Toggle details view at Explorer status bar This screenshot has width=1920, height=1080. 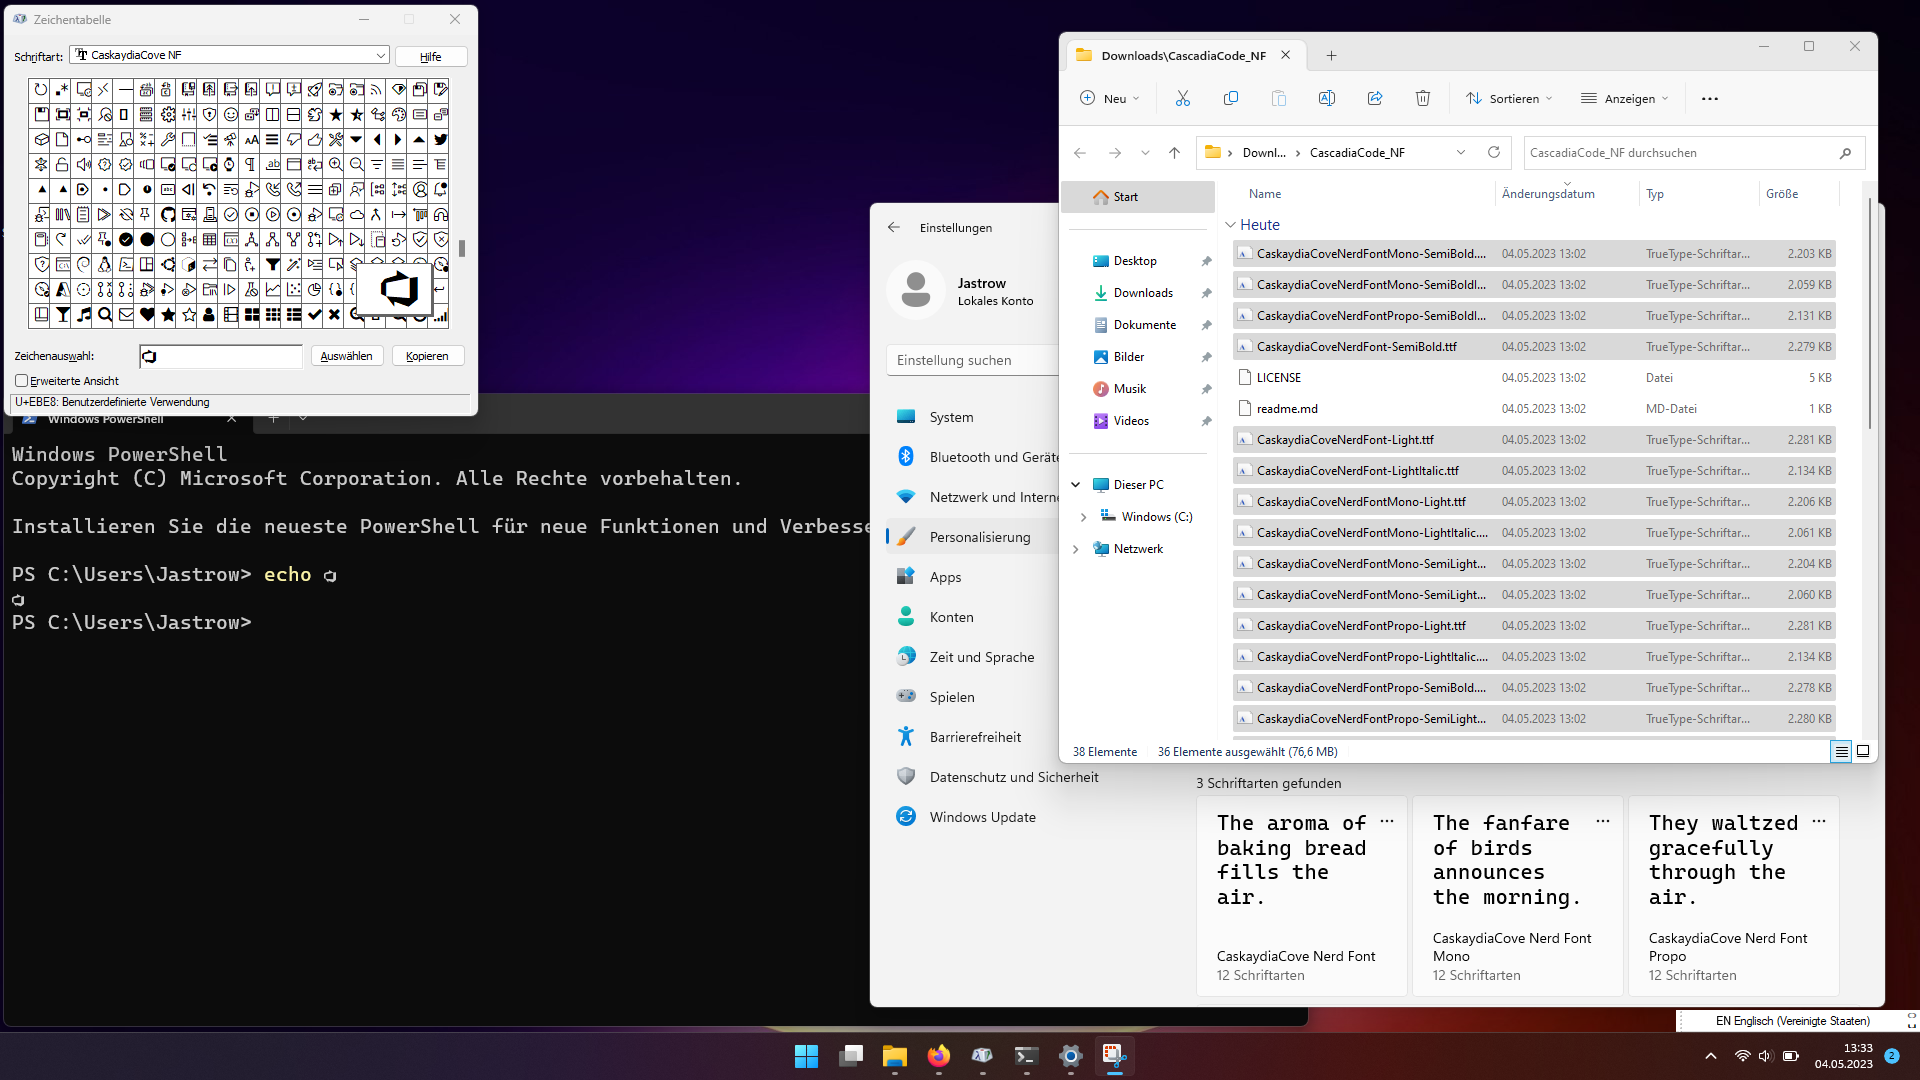click(1841, 751)
